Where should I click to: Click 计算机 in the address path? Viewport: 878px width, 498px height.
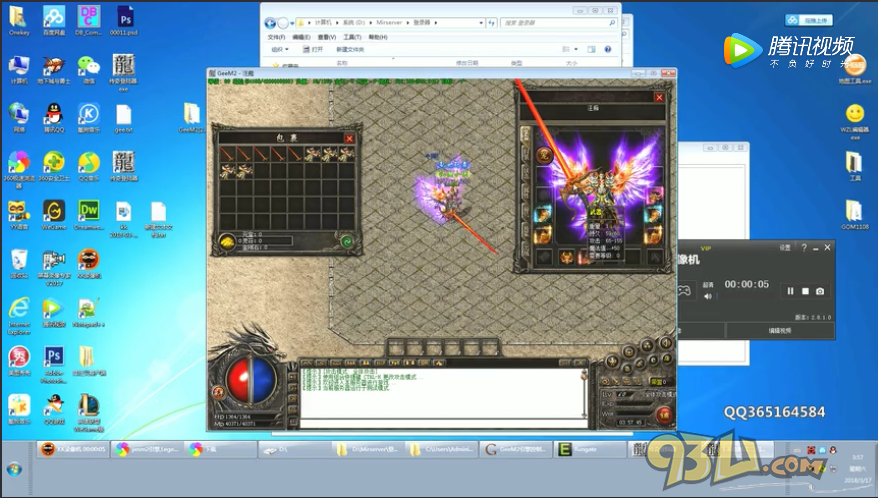coord(323,23)
